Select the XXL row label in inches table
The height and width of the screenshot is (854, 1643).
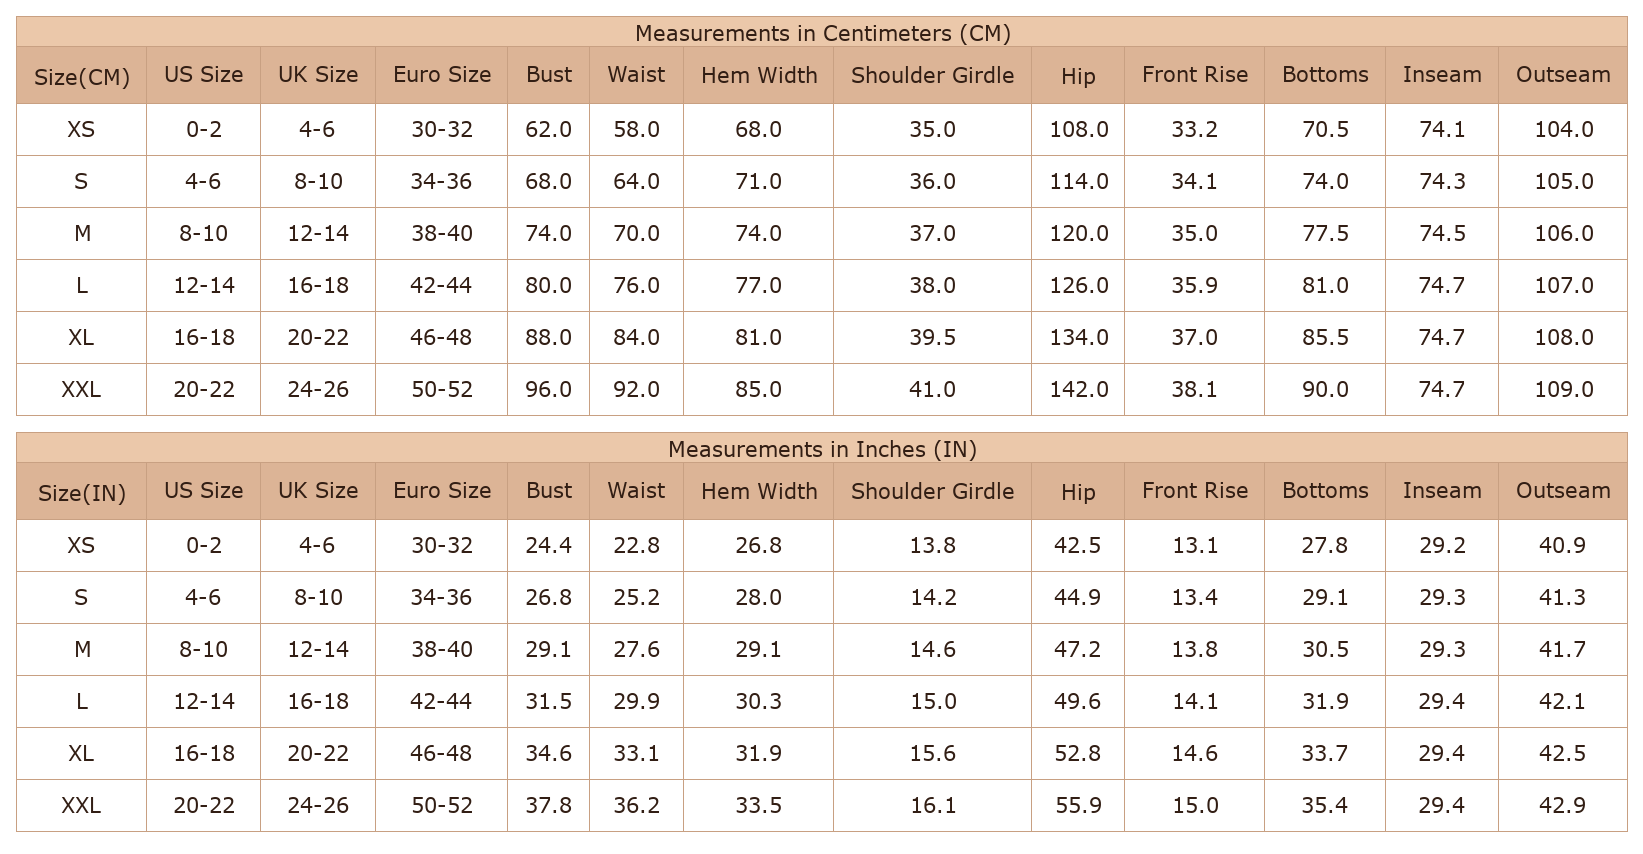(81, 805)
